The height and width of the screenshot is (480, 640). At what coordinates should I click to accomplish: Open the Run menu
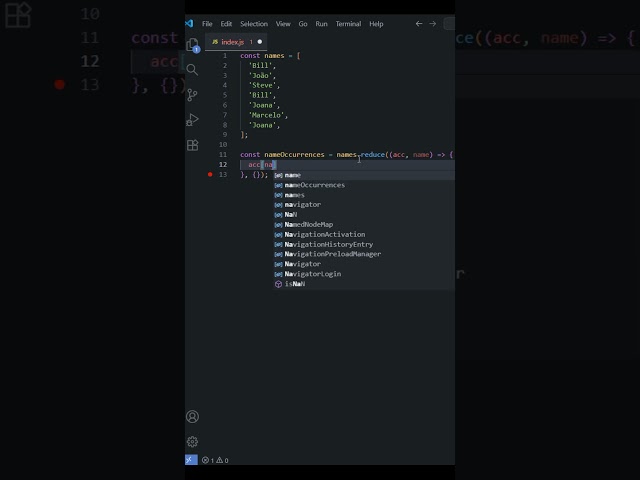tap(321, 24)
